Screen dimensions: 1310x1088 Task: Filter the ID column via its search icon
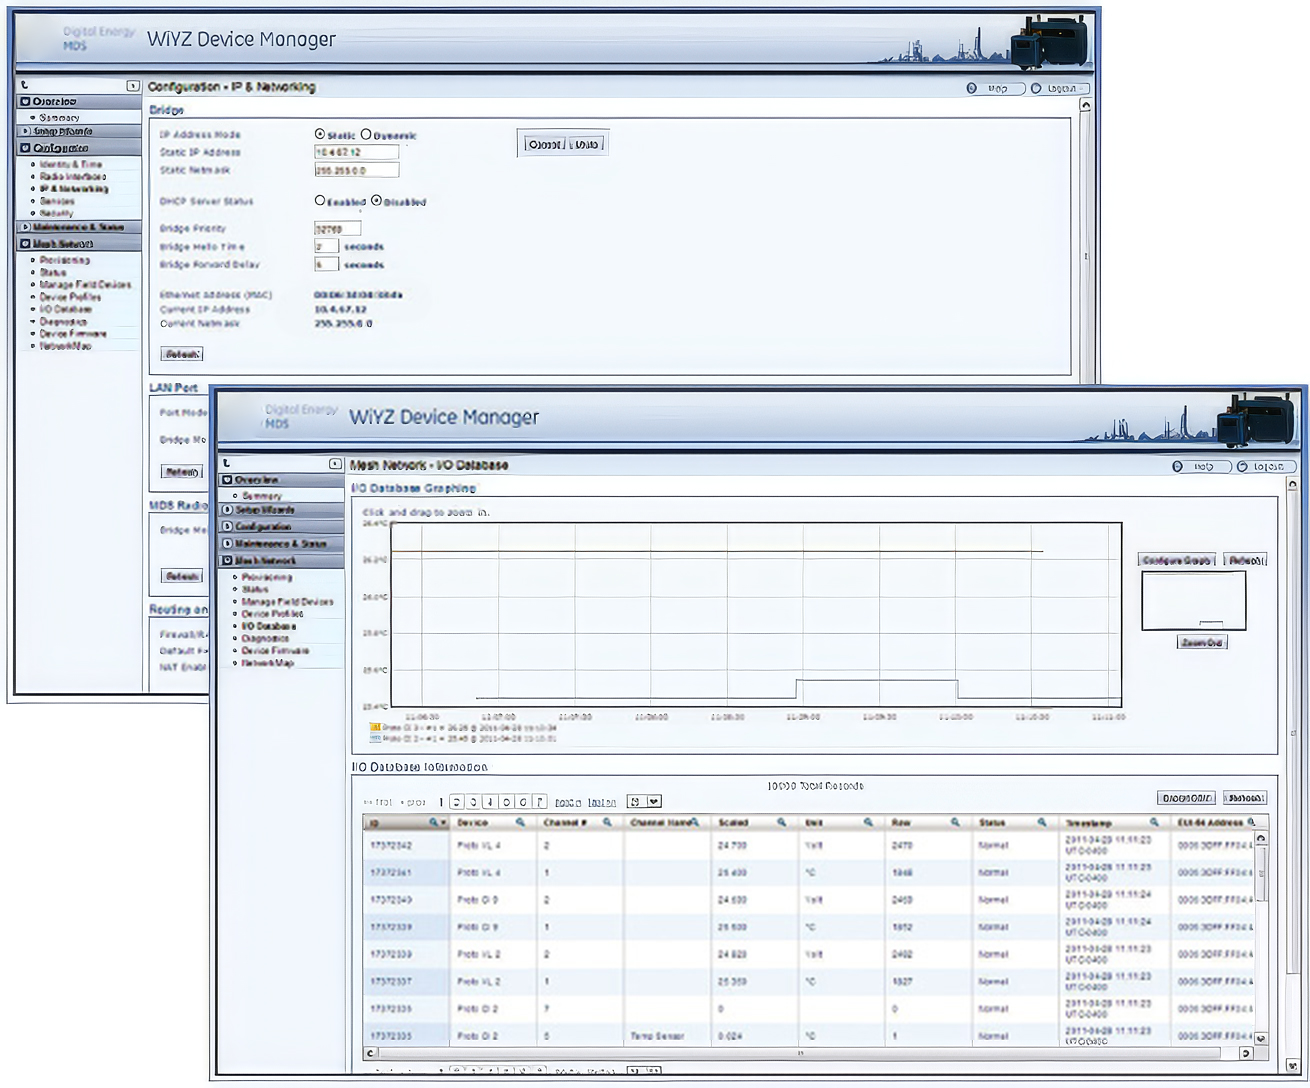(x=434, y=822)
